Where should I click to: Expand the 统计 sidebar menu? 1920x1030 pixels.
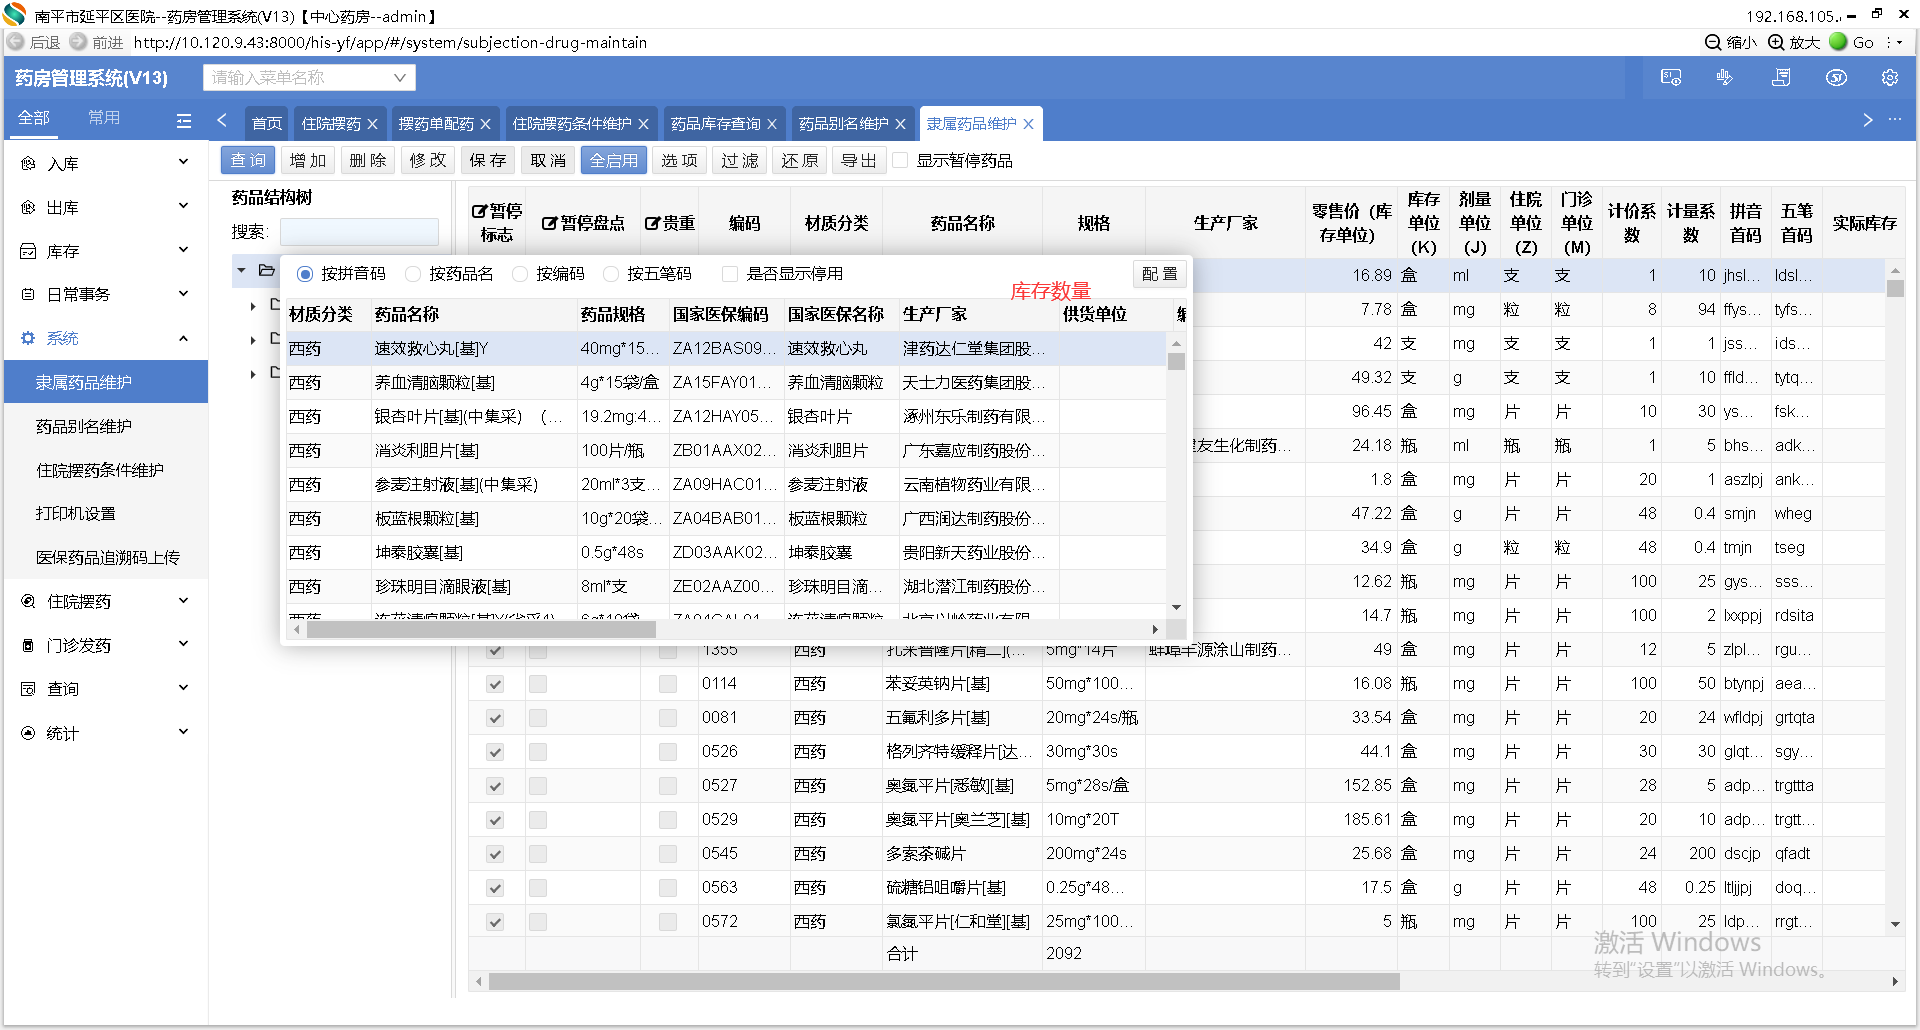click(183, 732)
